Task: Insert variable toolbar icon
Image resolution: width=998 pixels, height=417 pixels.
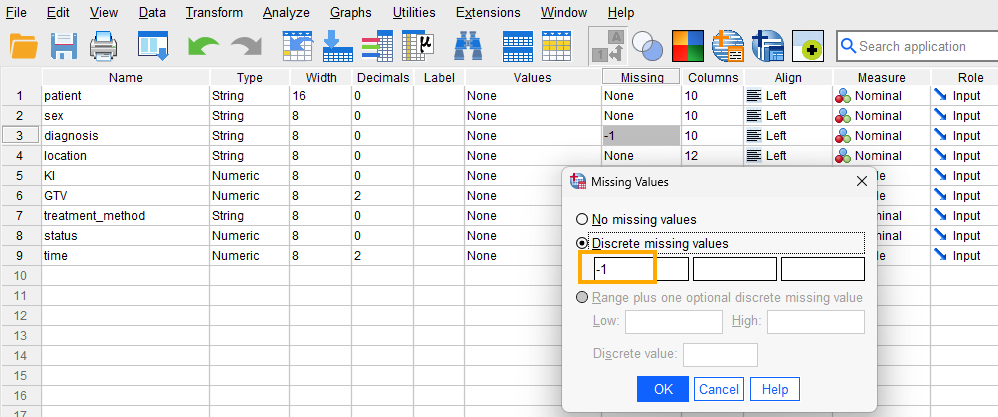Action: point(557,46)
